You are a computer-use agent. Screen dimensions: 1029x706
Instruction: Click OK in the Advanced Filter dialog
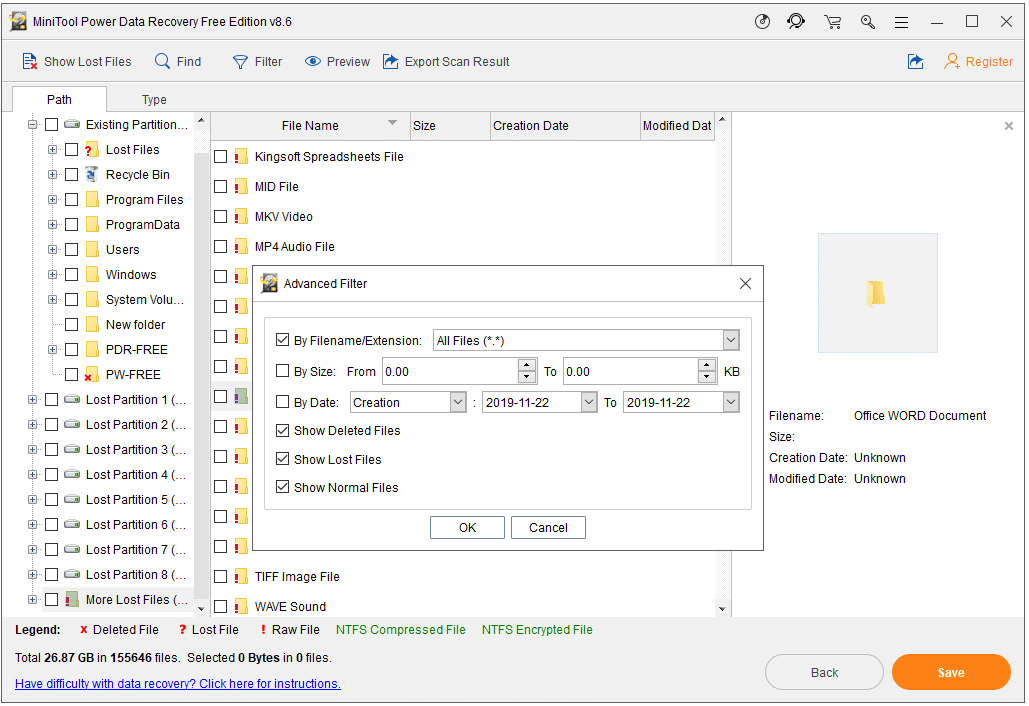(x=467, y=527)
